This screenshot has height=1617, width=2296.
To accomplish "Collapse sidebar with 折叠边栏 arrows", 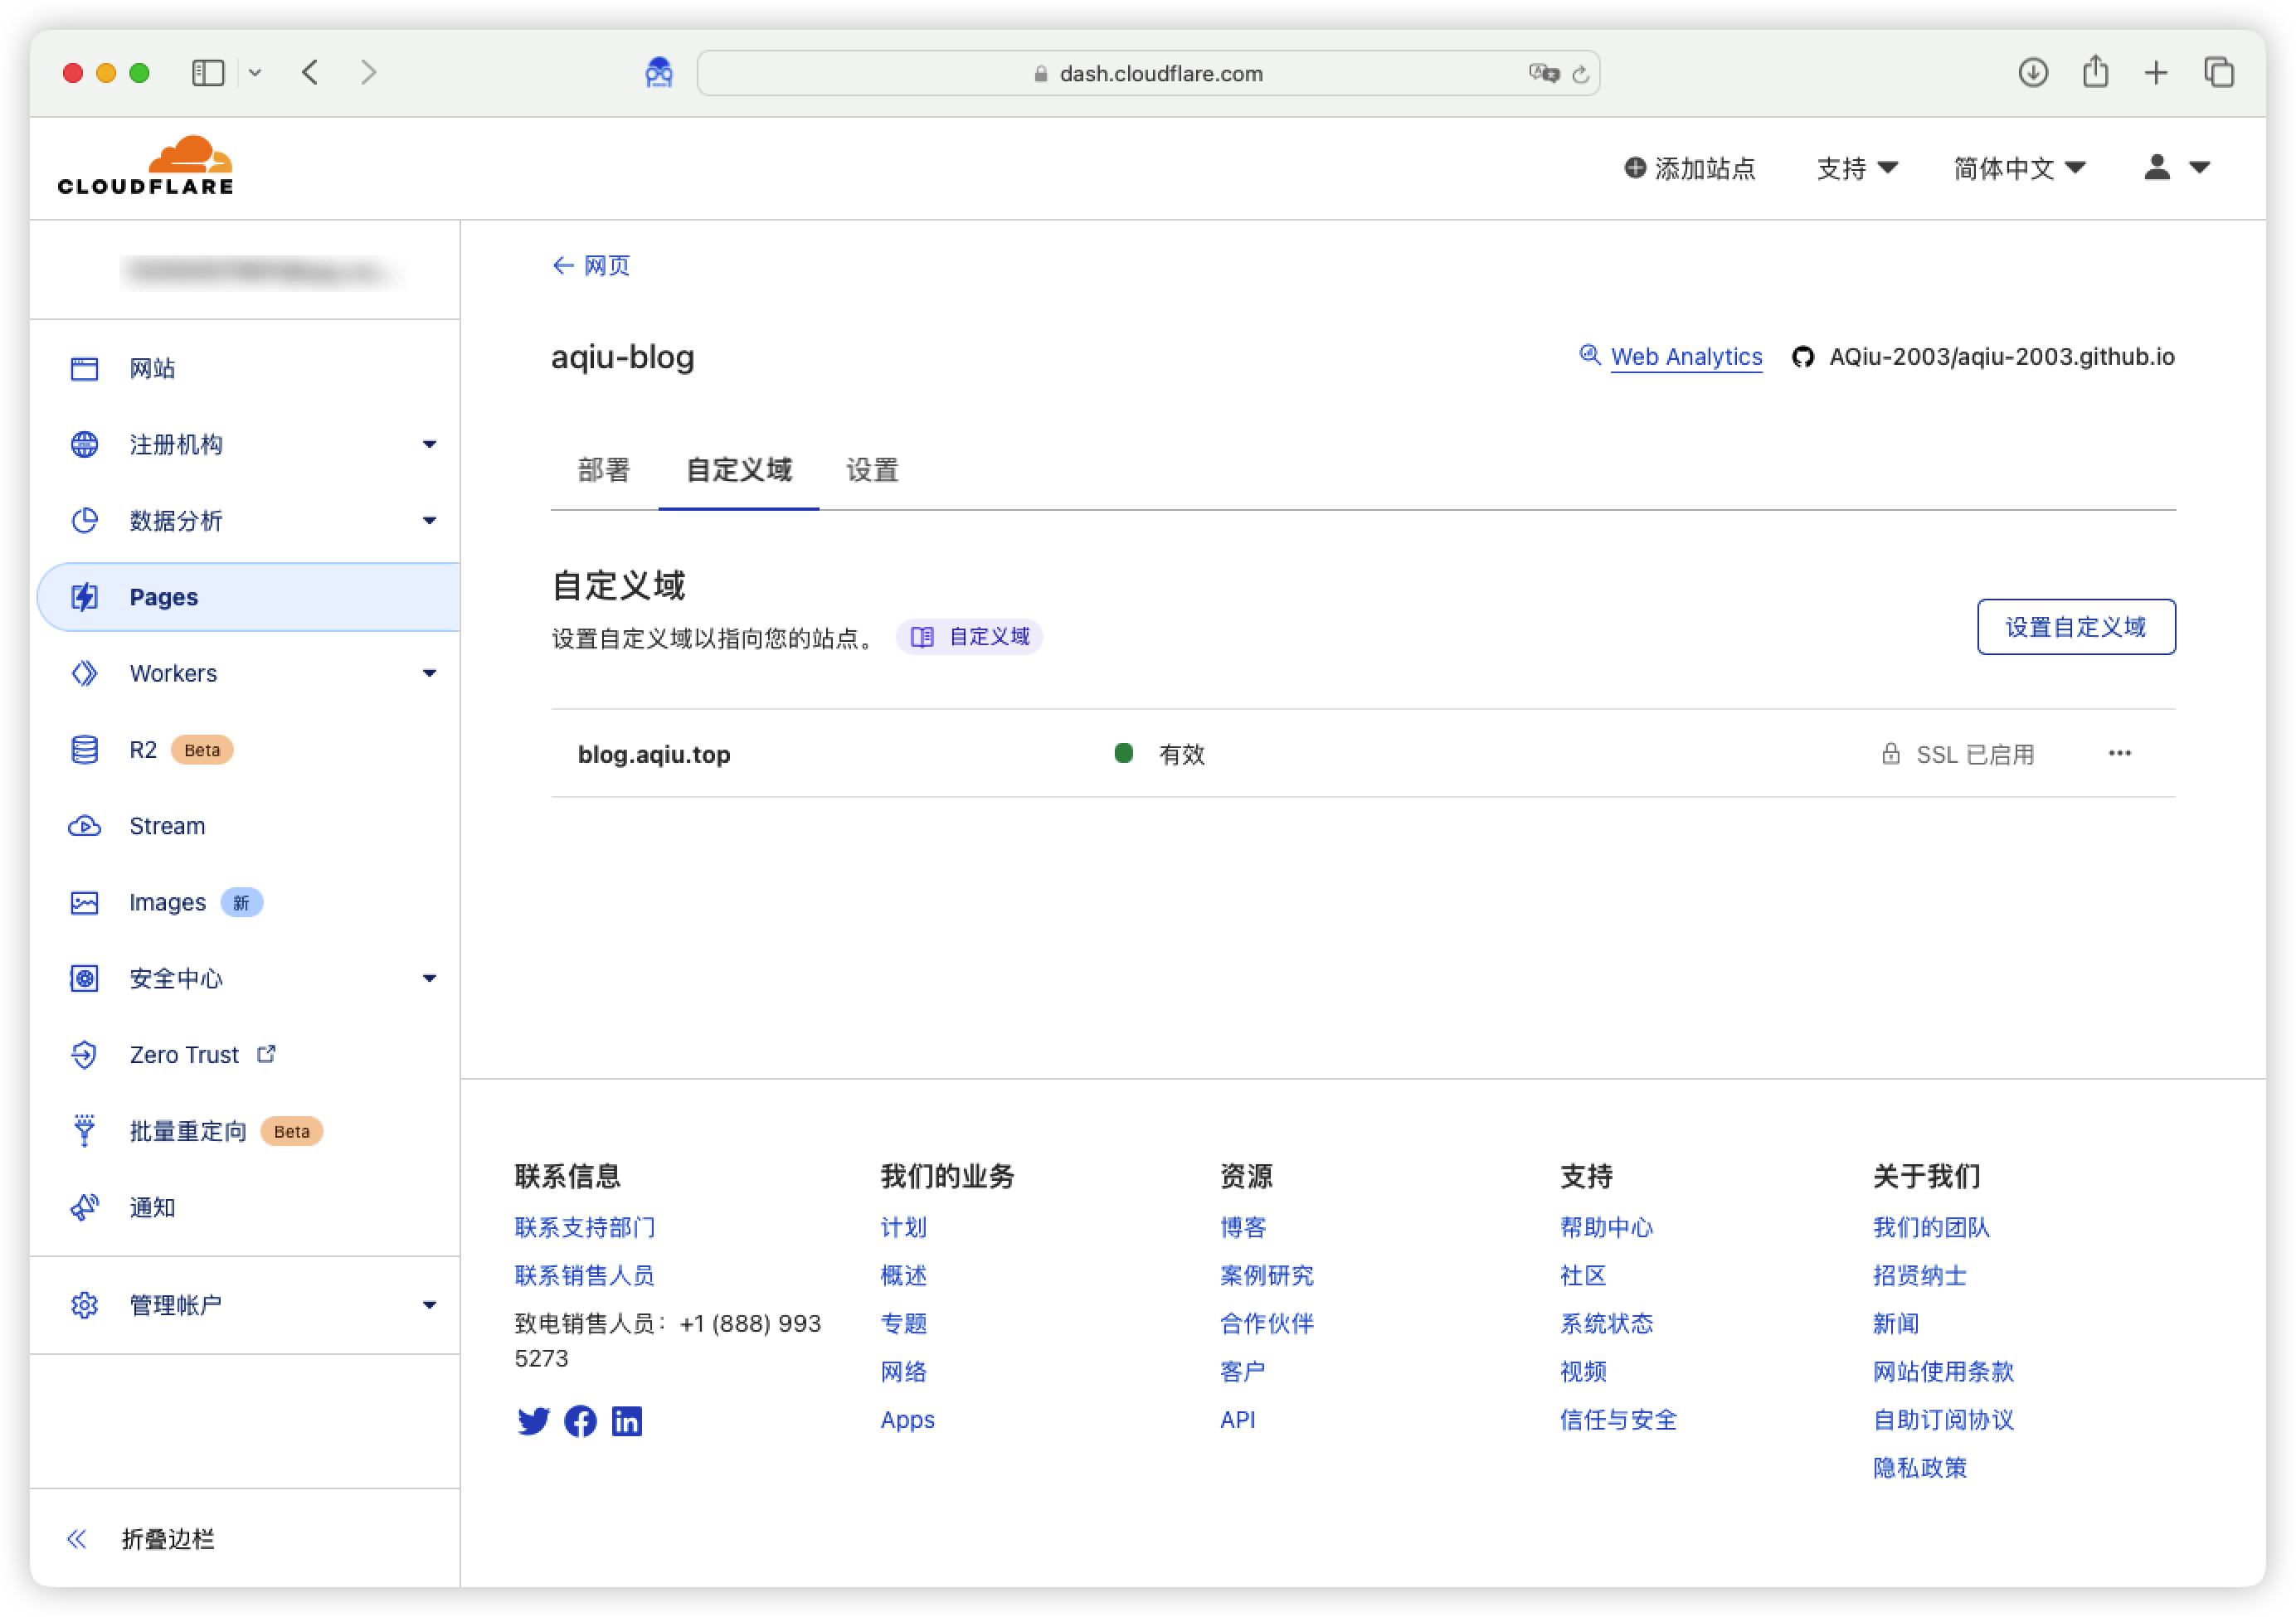I will pyautogui.click(x=77, y=1539).
